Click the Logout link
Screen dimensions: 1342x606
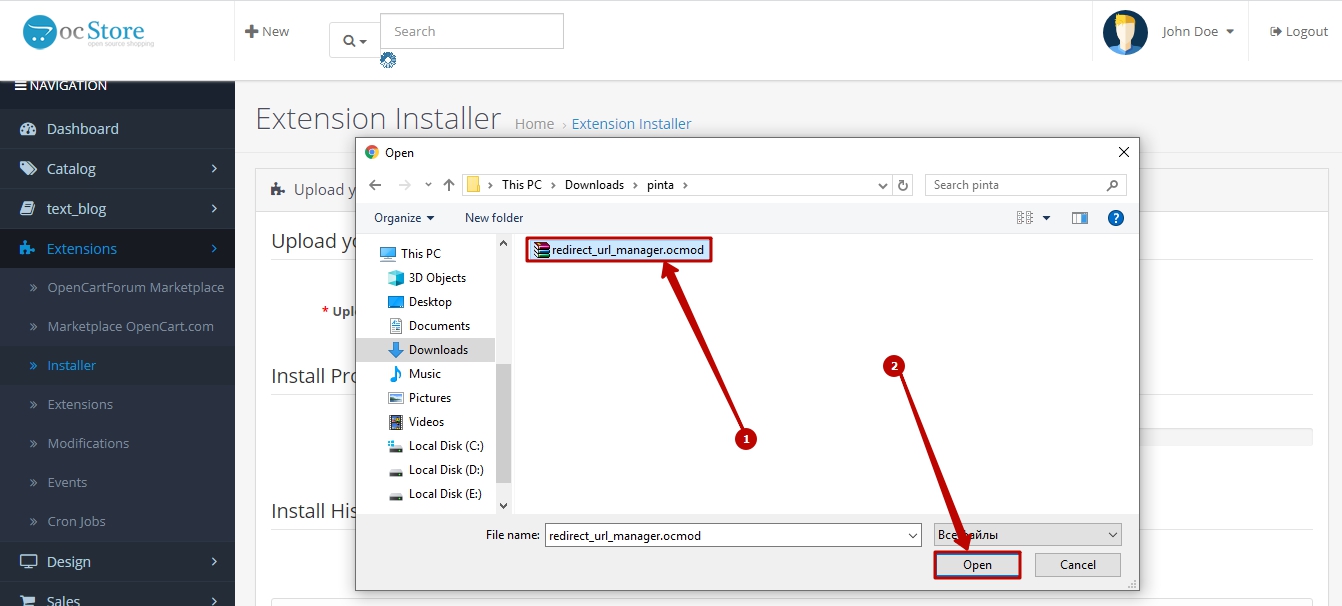[1299, 31]
